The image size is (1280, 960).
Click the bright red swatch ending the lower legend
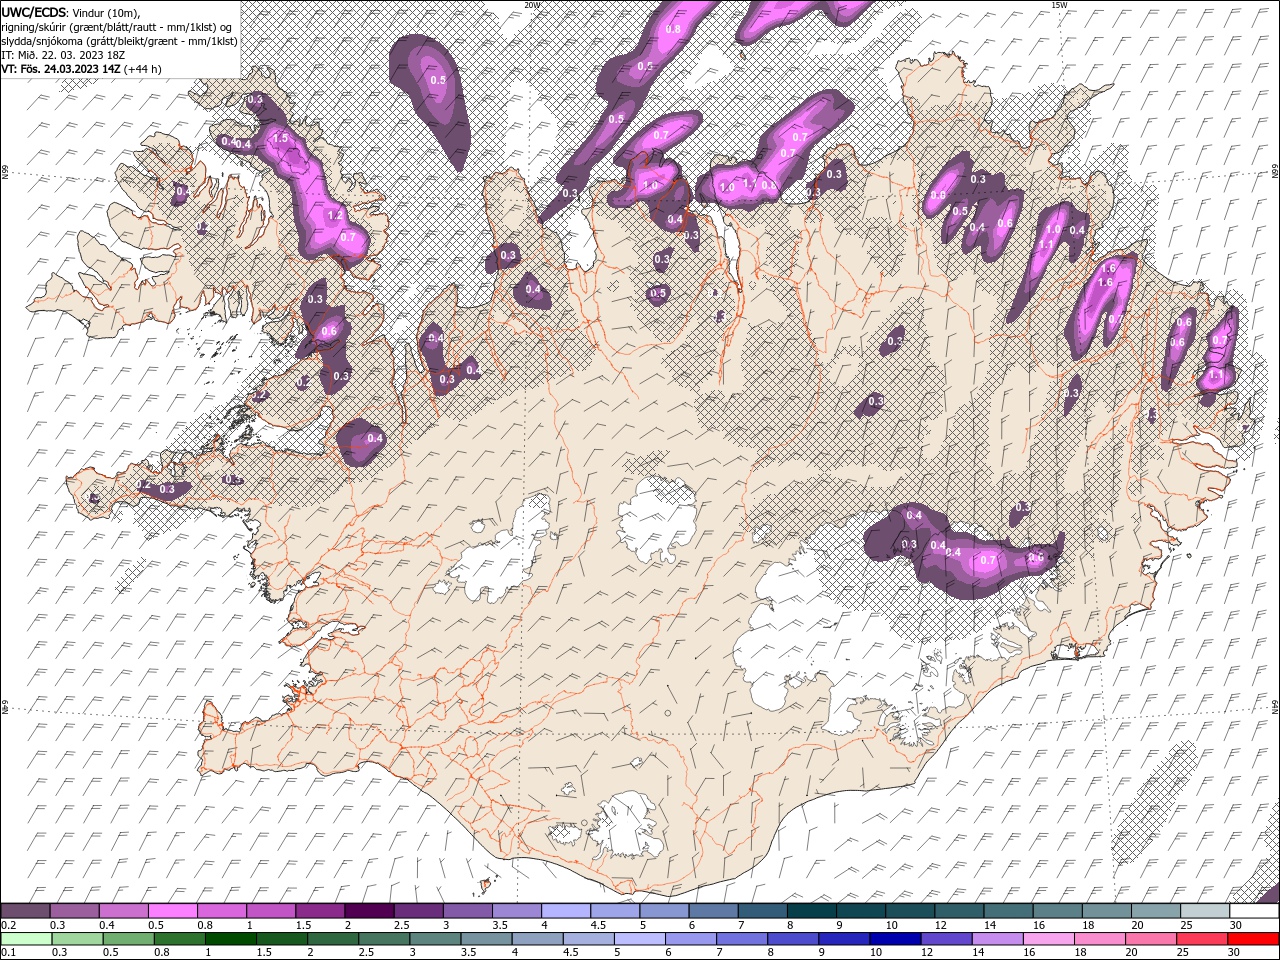point(1253,939)
